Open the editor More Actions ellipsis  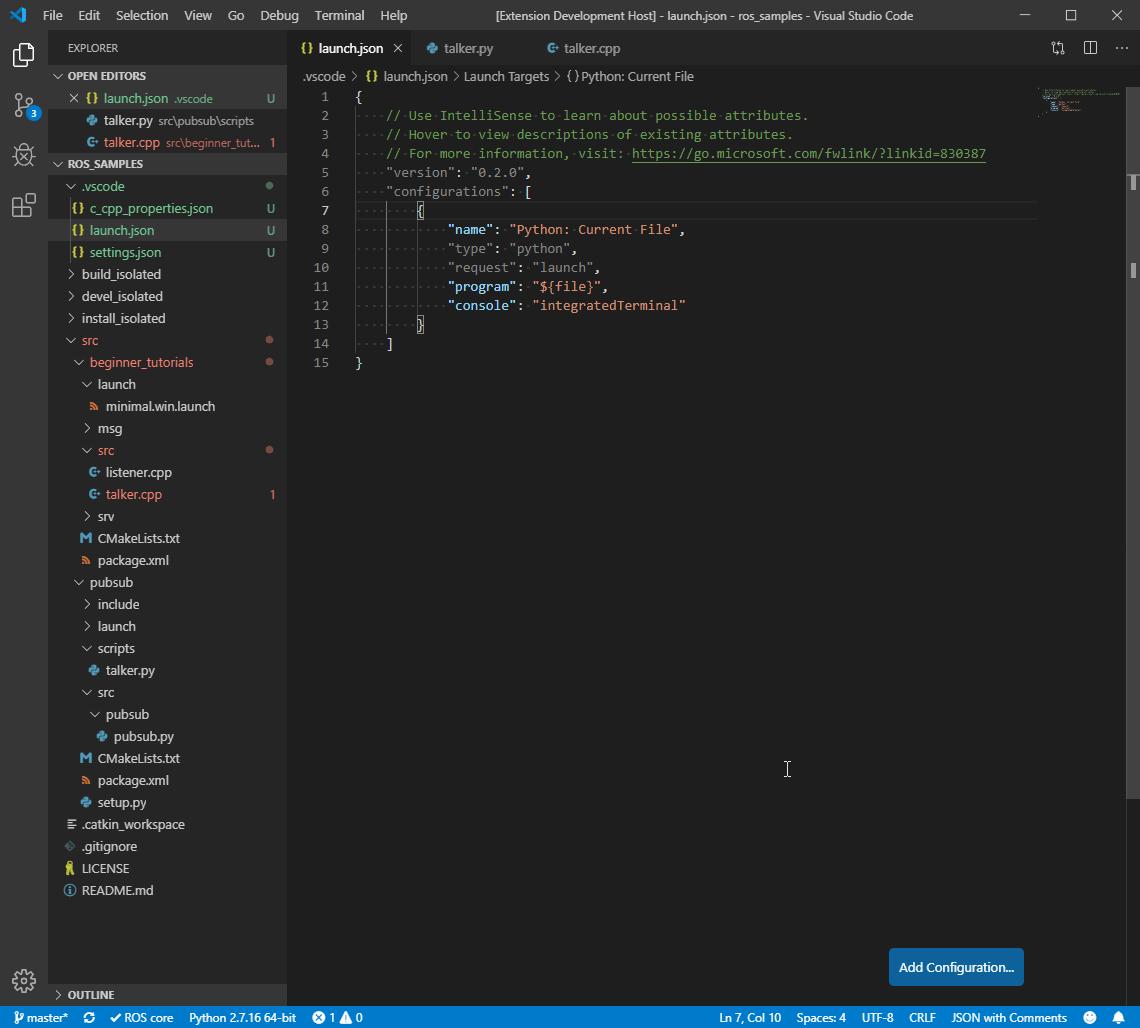coord(1121,48)
